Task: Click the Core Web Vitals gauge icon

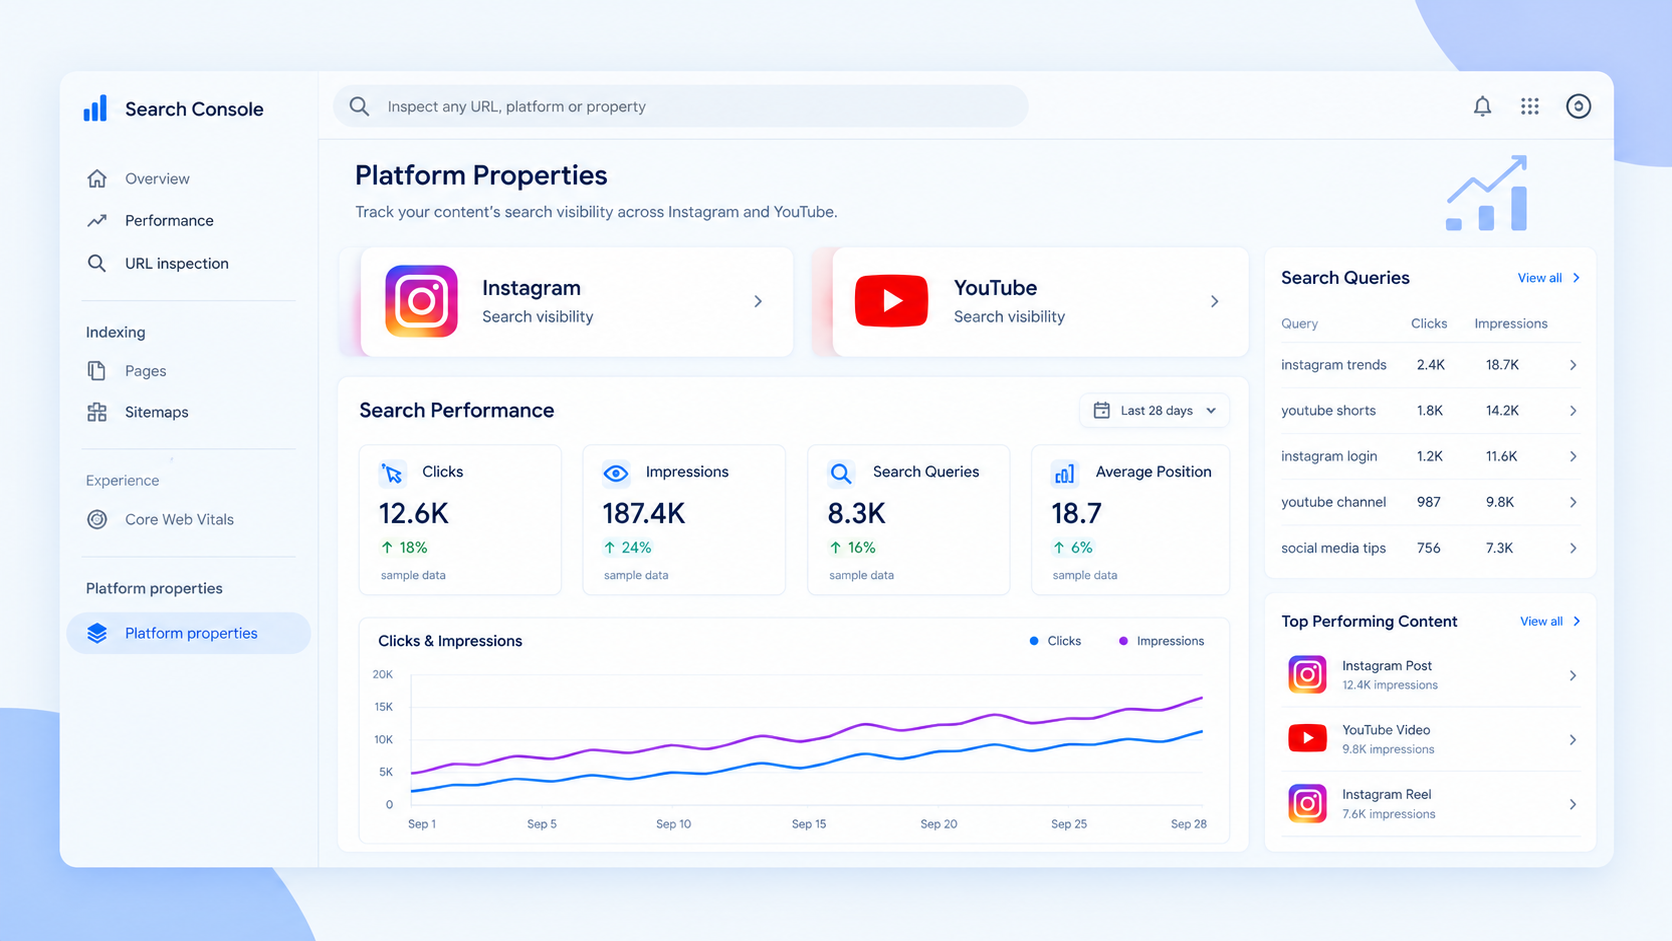Action: [97, 519]
